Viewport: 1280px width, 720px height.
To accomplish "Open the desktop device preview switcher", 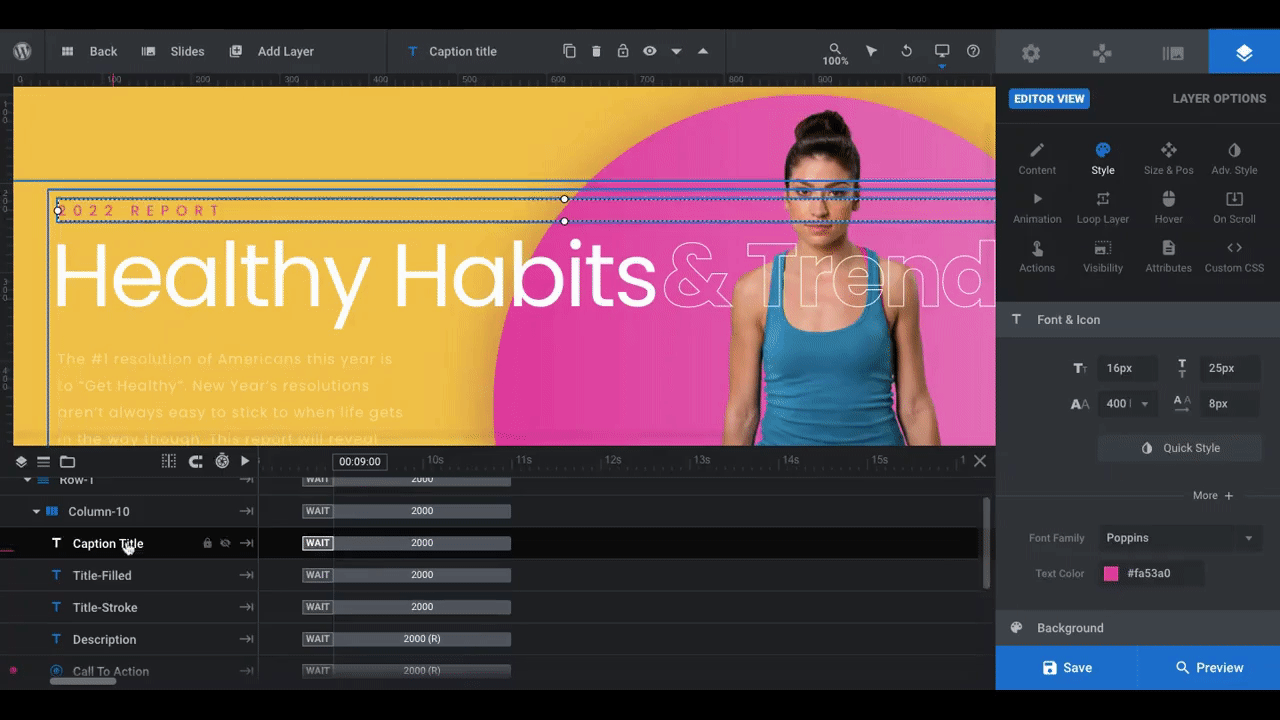I will click(941, 53).
